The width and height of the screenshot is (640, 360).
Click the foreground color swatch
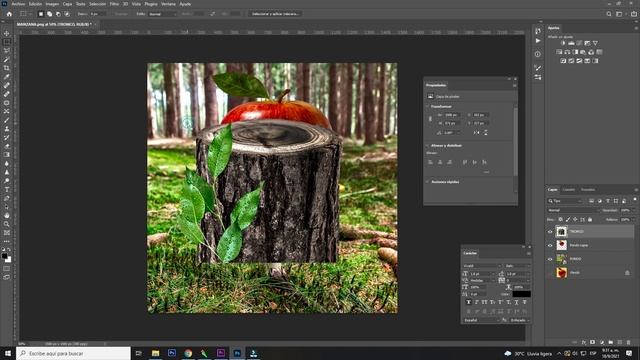[4, 256]
